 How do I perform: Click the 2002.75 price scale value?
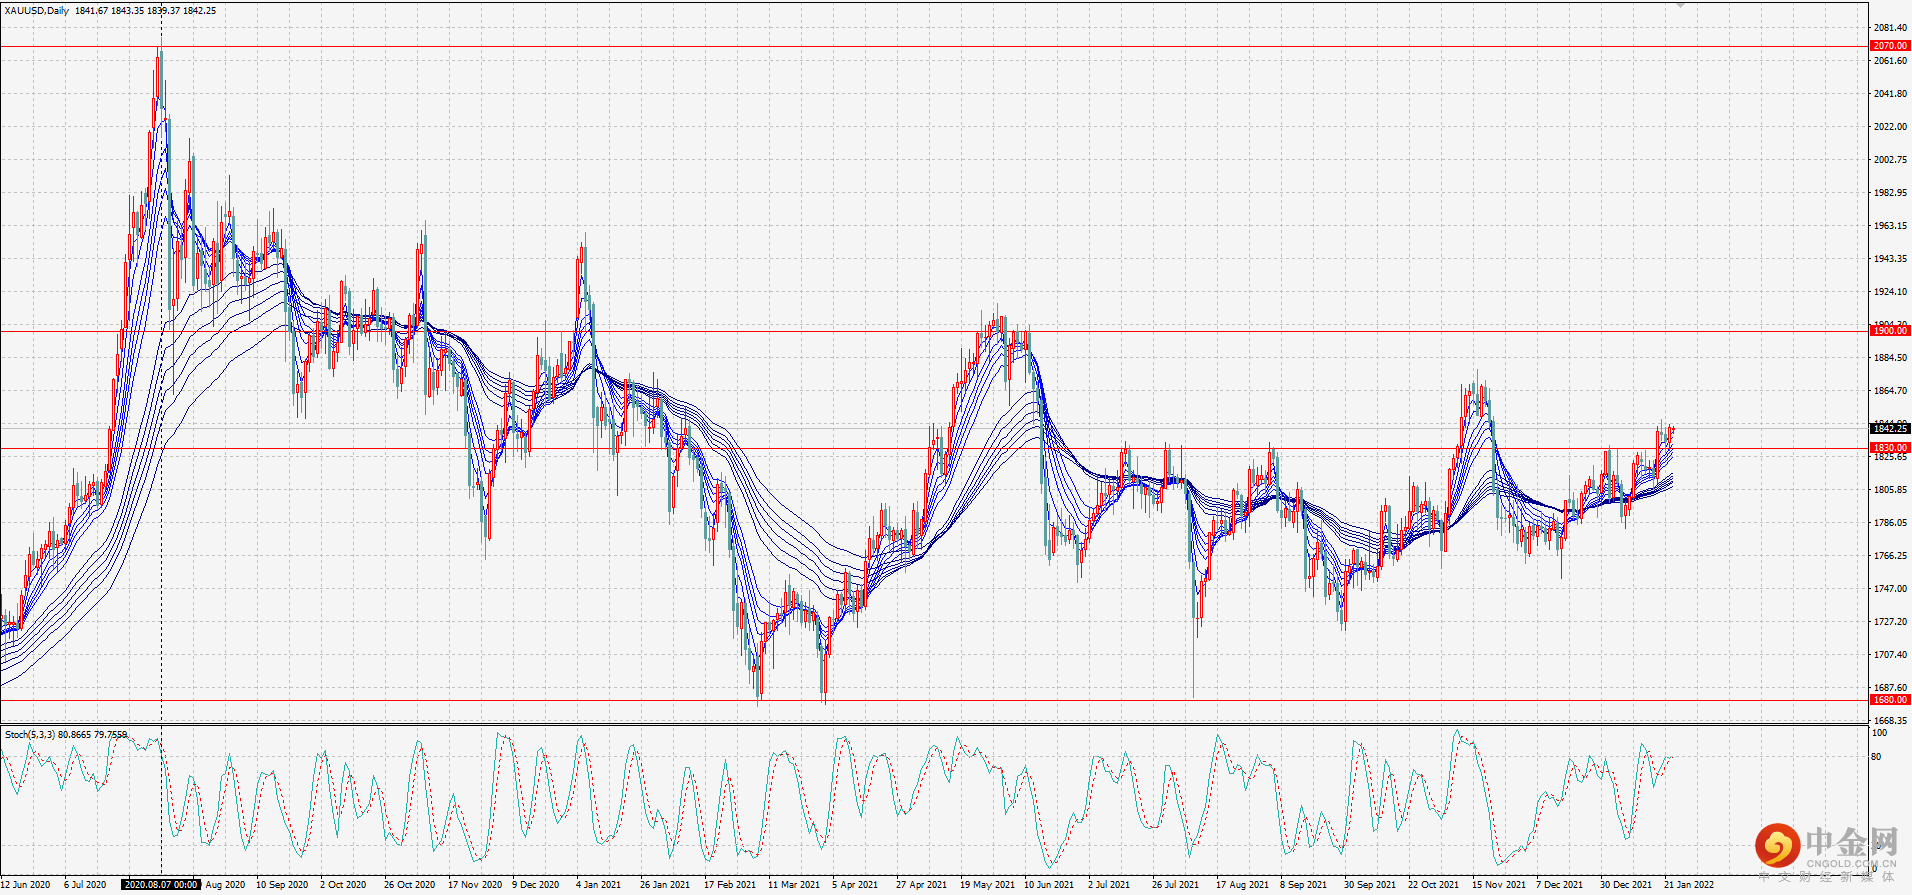click(1890, 160)
